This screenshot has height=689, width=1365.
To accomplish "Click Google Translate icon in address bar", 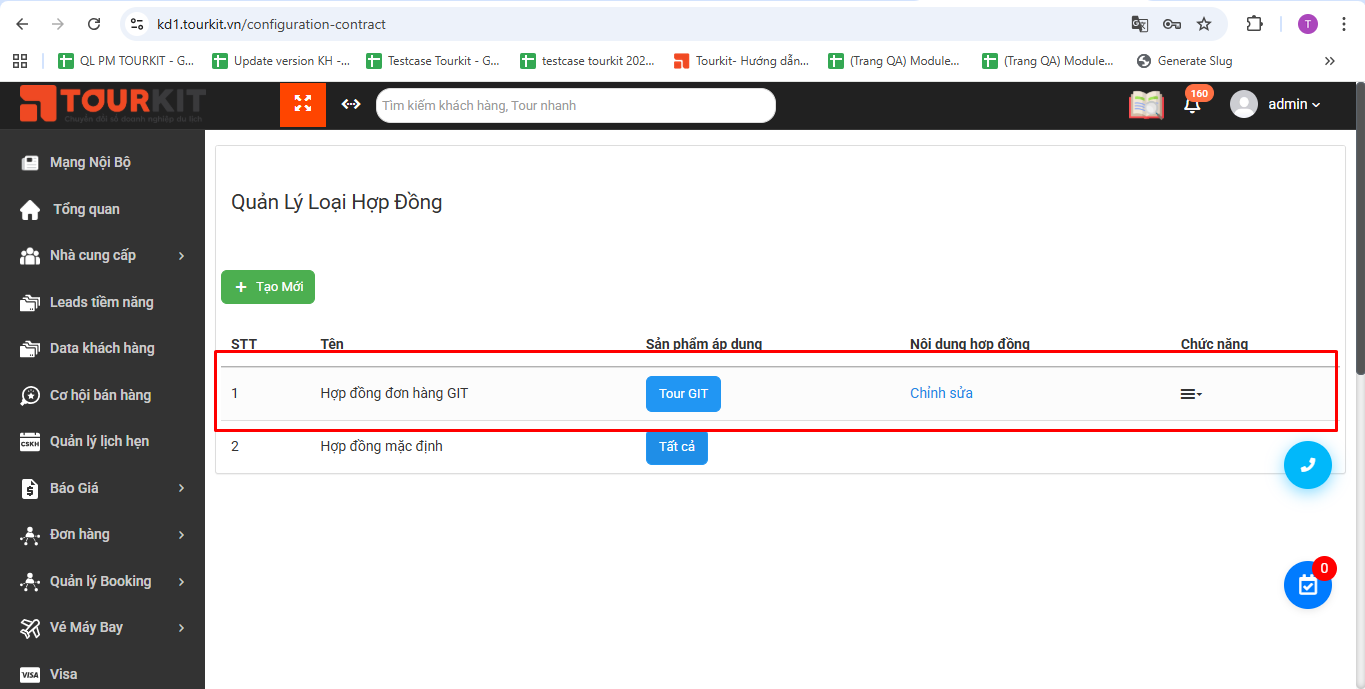I will [1140, 24].
